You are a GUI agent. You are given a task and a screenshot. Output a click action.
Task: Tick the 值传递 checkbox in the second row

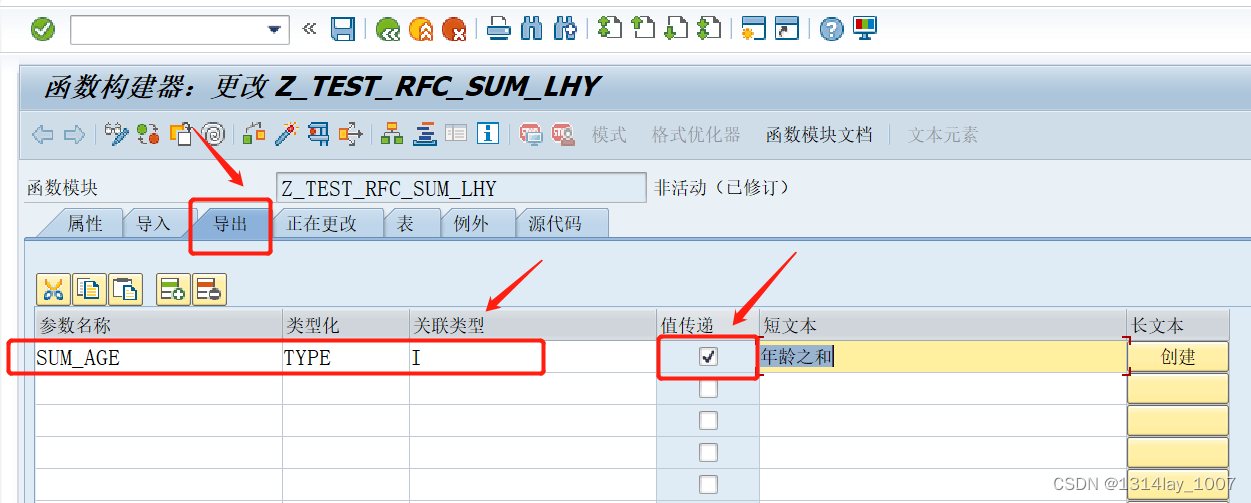tap(708, 388)
